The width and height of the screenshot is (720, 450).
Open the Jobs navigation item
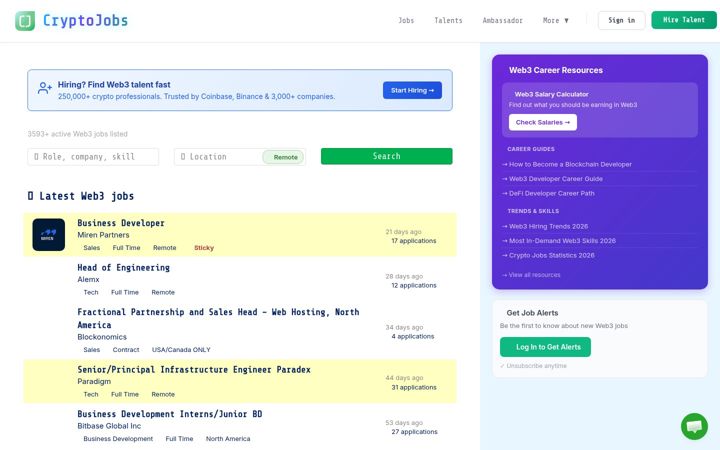[406, 21]
